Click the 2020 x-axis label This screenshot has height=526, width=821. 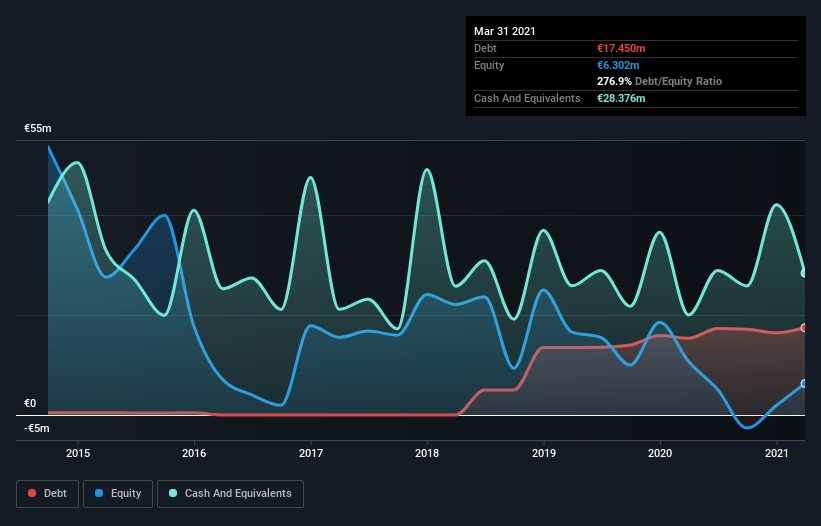[x=660, y=453]
